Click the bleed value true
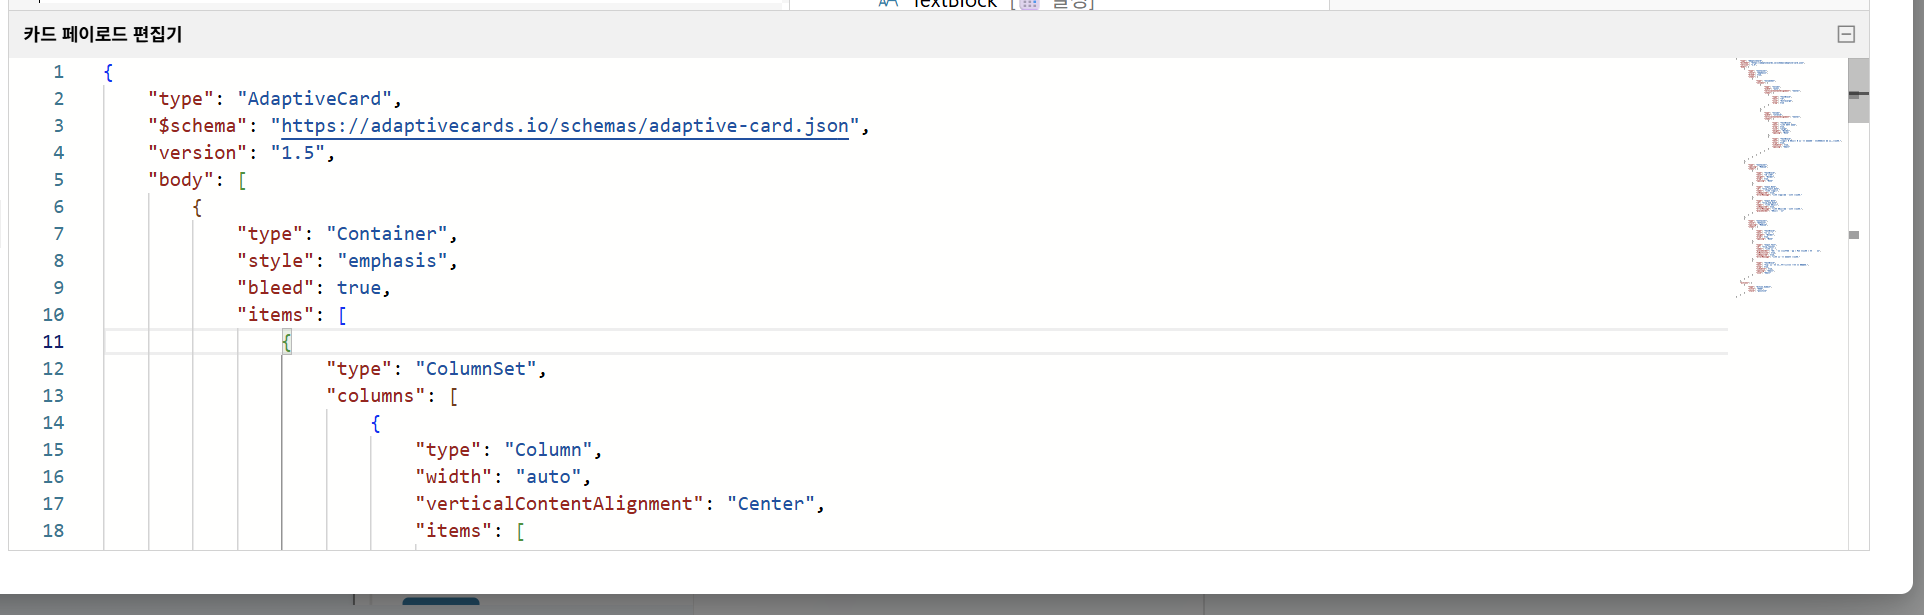1924x615 pixels. pyautogui.click(x=359, y=288)
